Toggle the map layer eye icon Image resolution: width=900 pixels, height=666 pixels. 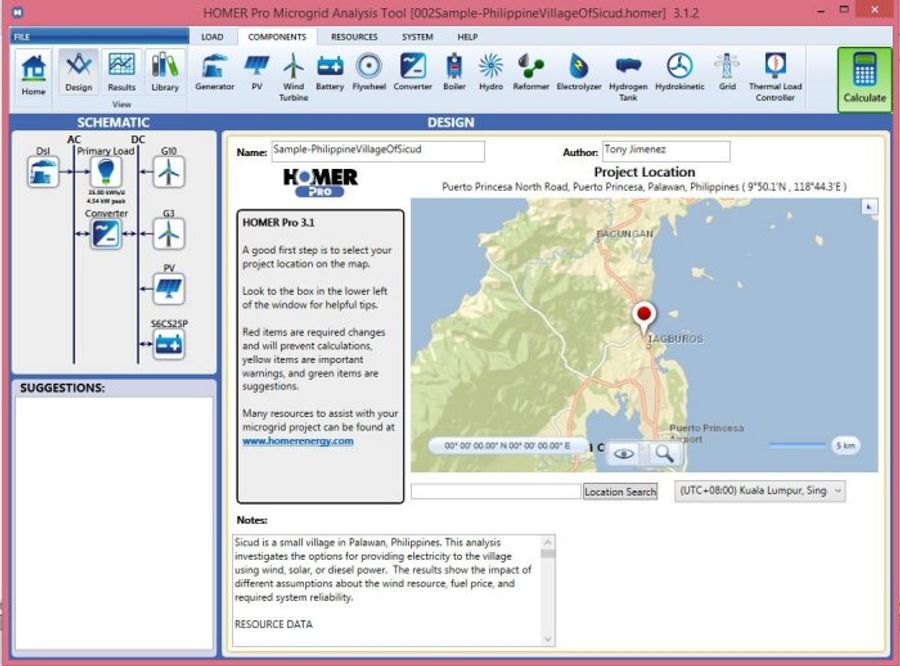tap(622, 453)
